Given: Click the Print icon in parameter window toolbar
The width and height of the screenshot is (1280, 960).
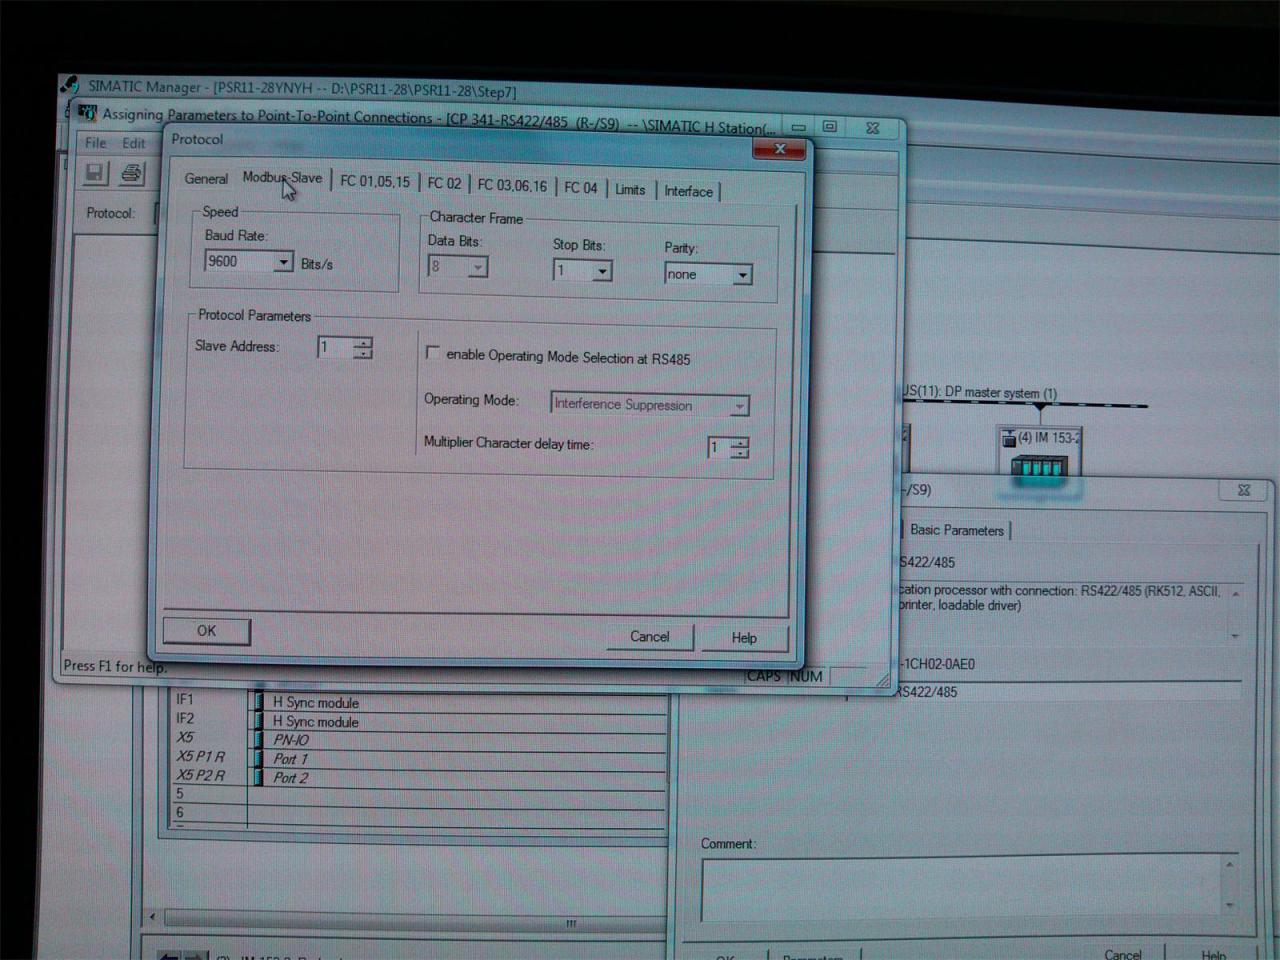Looking at the screenshot, I should [132, 174].
